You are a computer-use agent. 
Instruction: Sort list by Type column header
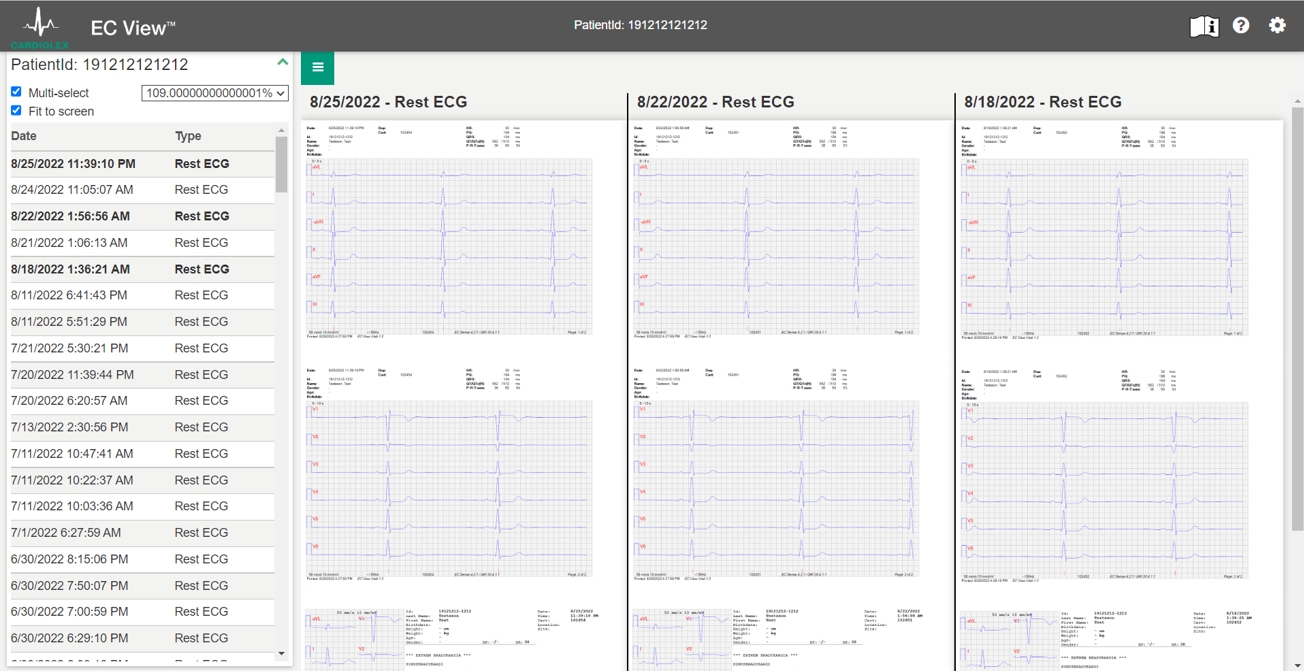coord(188,136)
